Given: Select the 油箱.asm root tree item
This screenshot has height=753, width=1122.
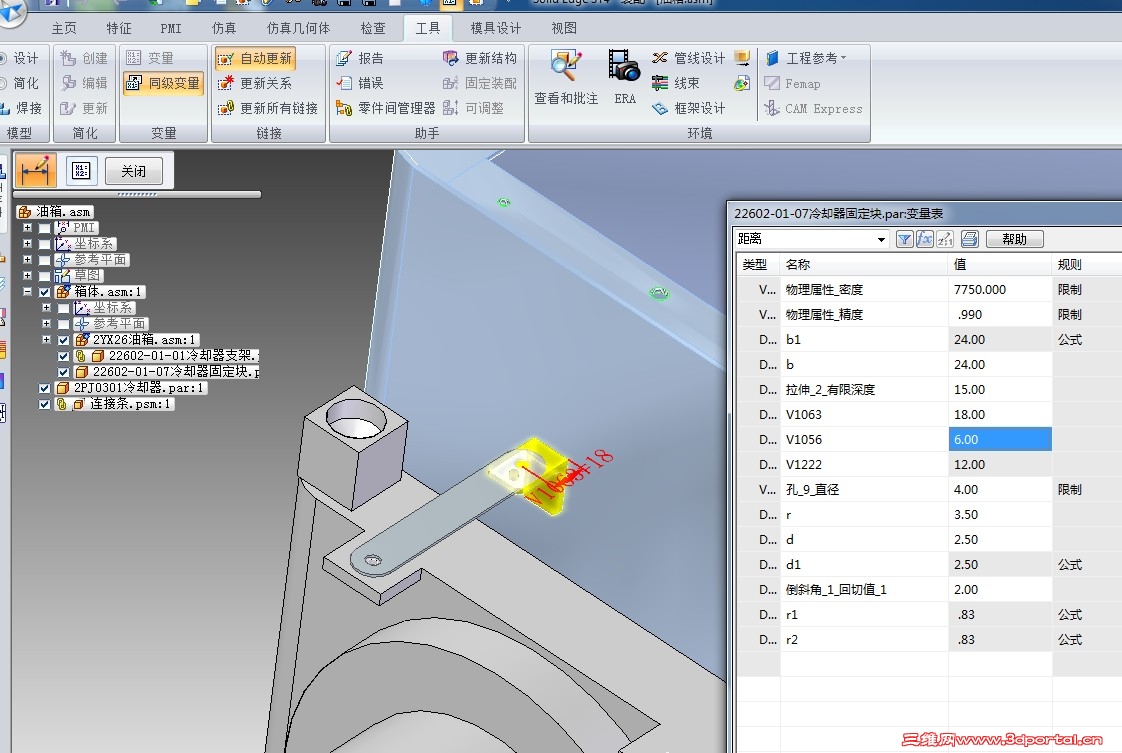Looking at the screenshot, I should pyautogui.click(x=56, y=212).
